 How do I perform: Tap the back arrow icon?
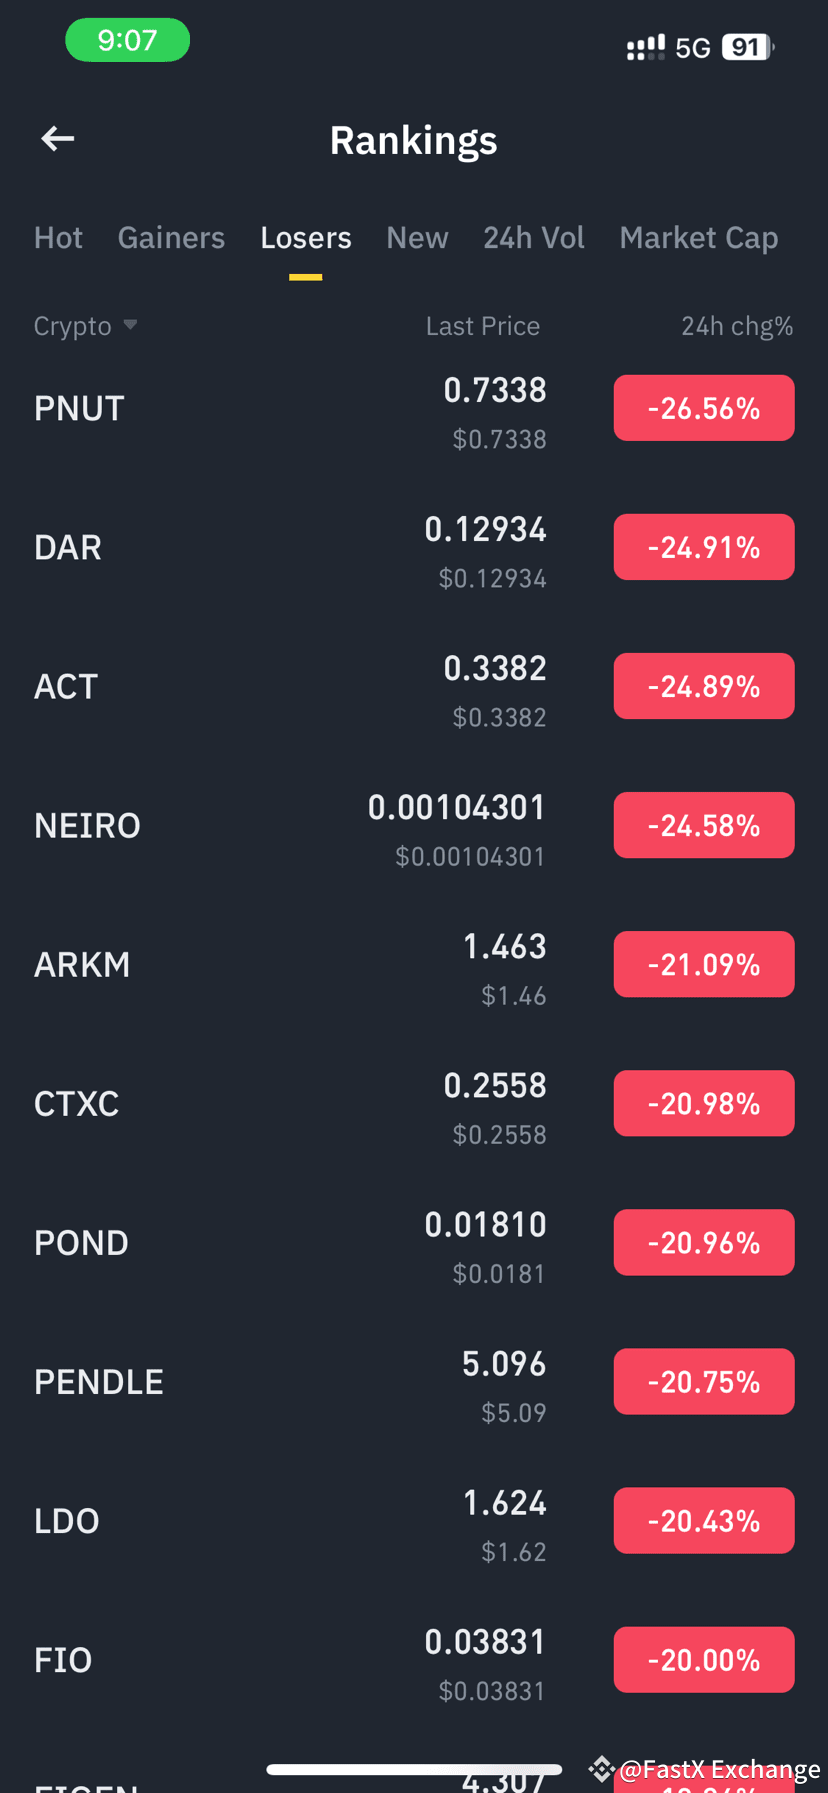tap(58, 139)
